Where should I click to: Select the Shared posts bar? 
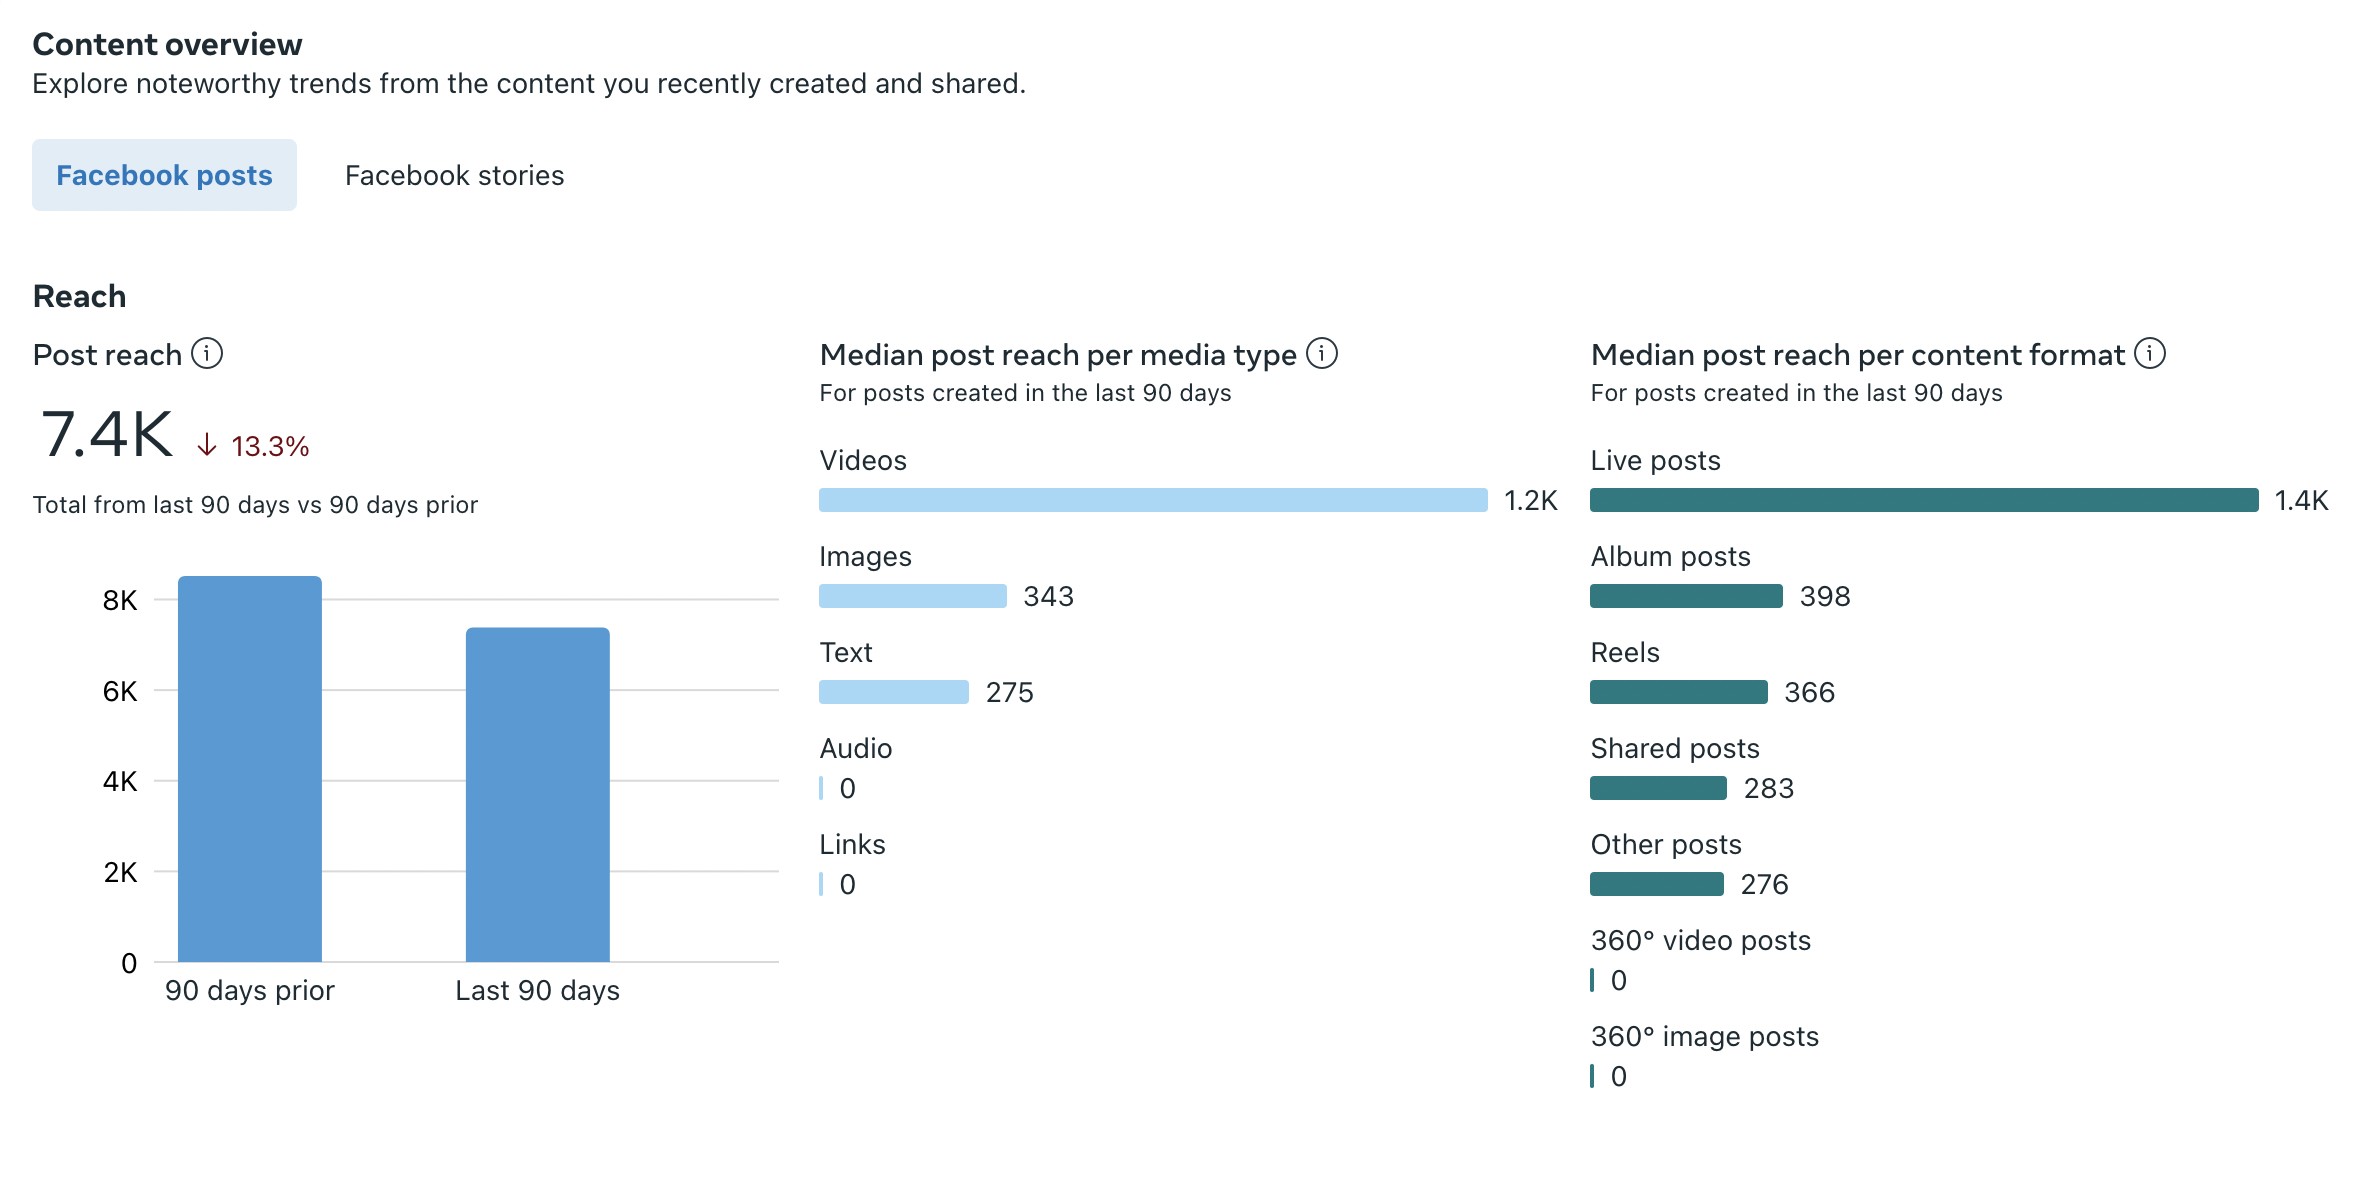[x=1658, y=788]
